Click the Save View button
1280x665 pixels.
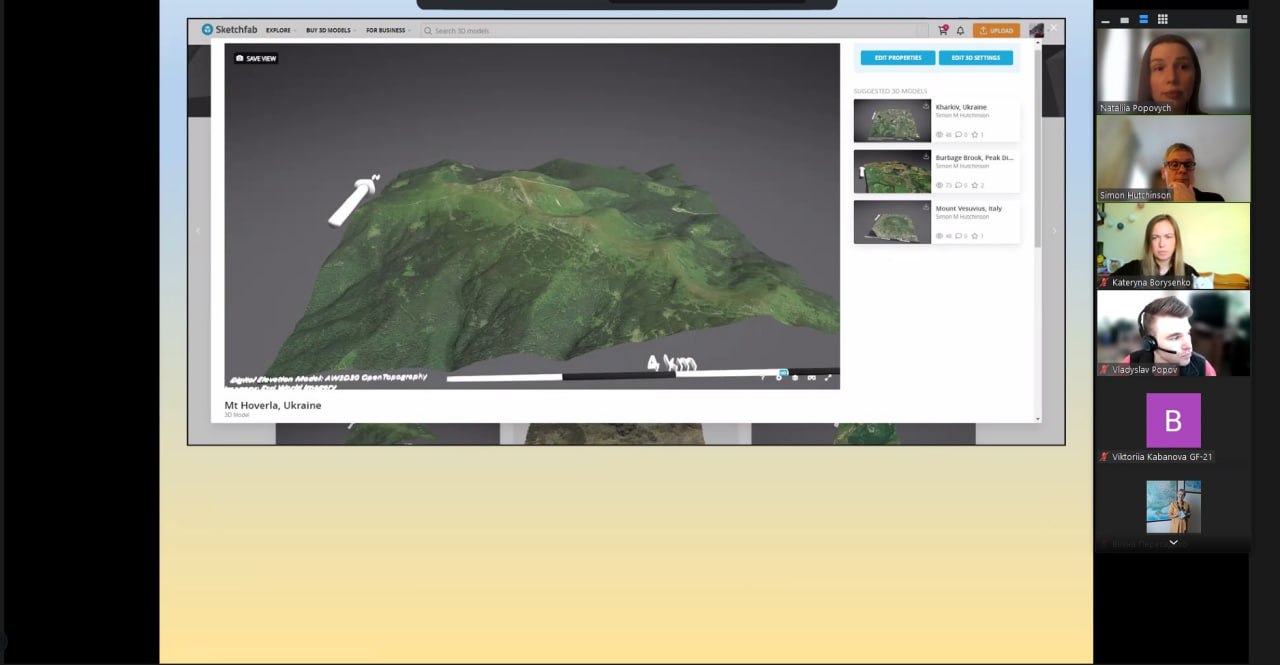256,58
